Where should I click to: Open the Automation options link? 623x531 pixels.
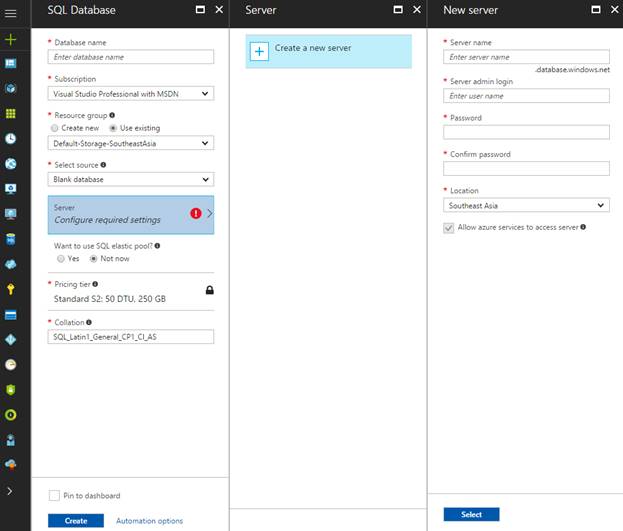(x=149, y=521)
